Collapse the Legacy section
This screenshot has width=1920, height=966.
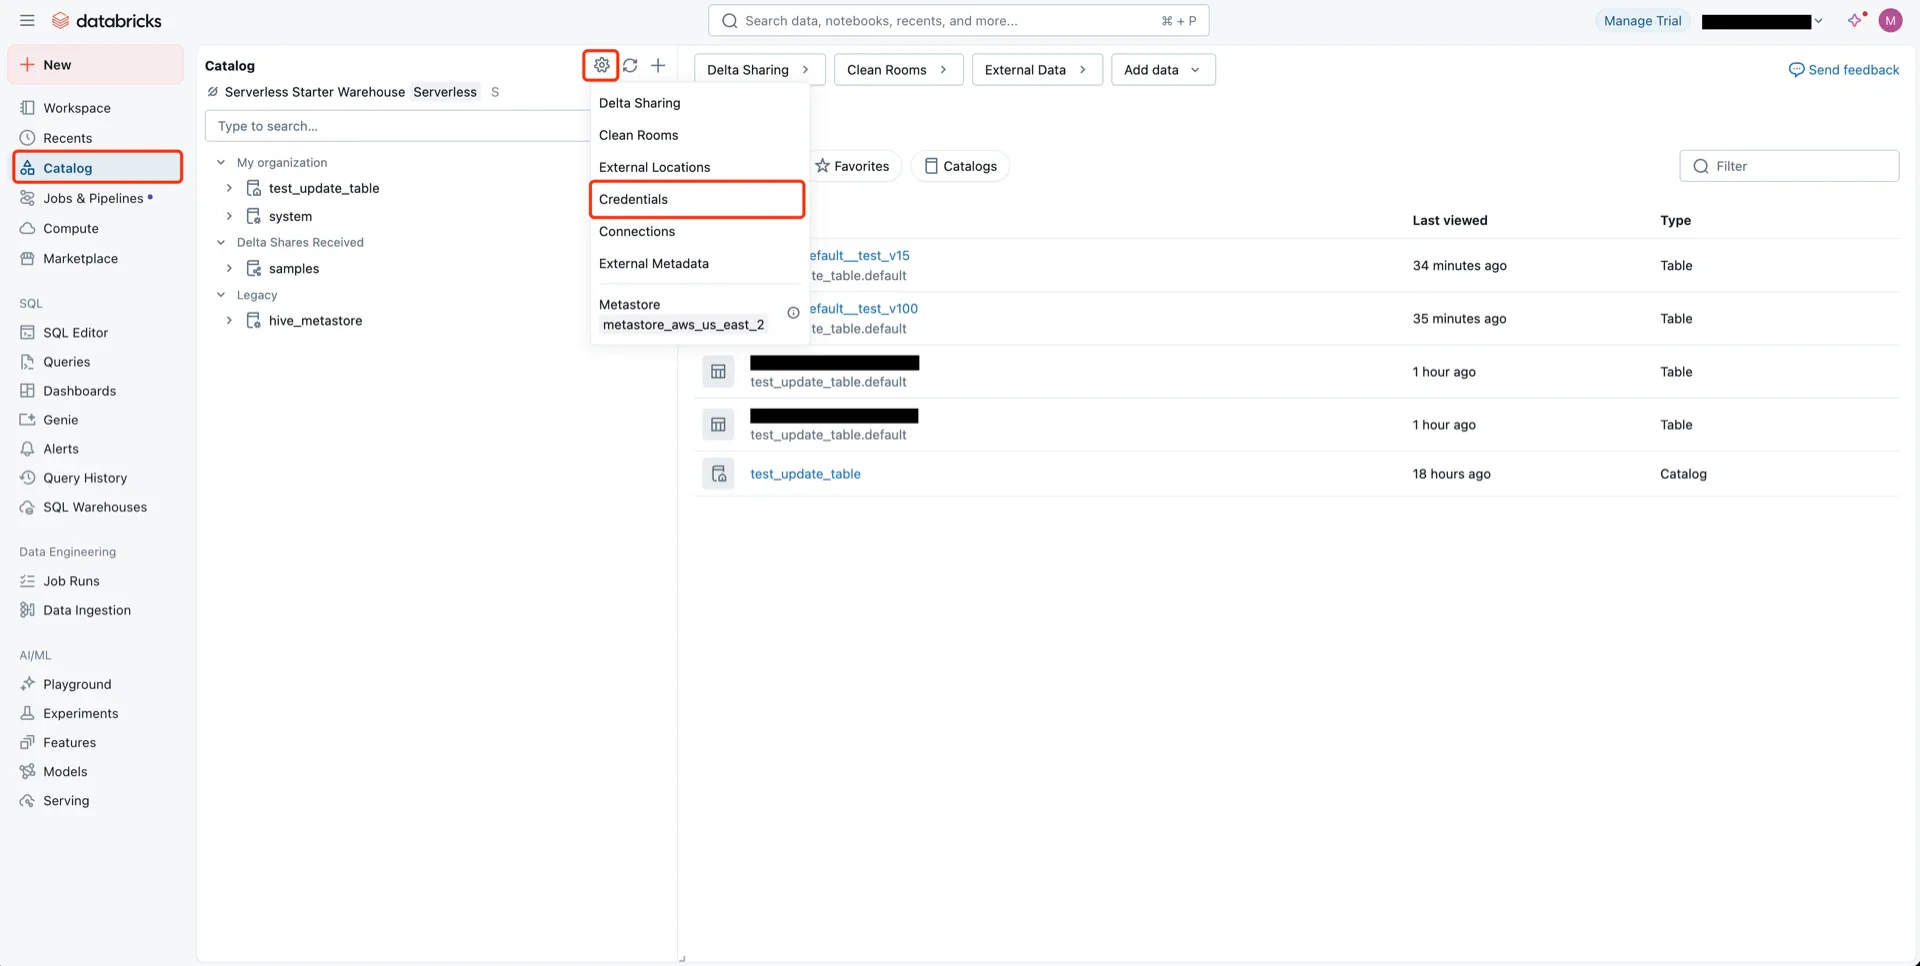221,295
